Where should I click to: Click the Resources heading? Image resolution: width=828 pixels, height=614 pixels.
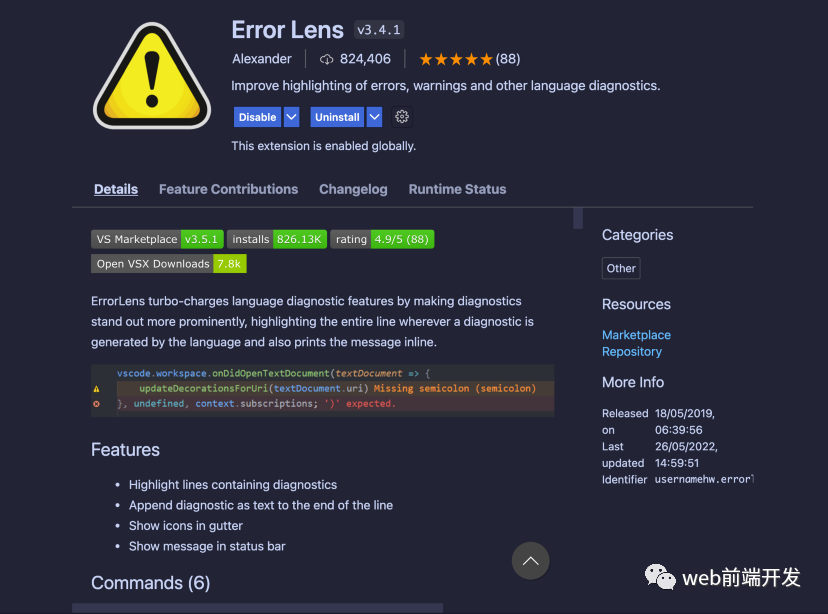coord(636,304)
